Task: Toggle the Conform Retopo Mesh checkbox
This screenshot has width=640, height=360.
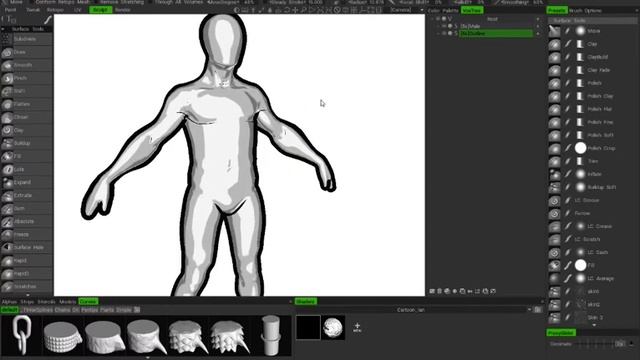Action: coord(32,2)
